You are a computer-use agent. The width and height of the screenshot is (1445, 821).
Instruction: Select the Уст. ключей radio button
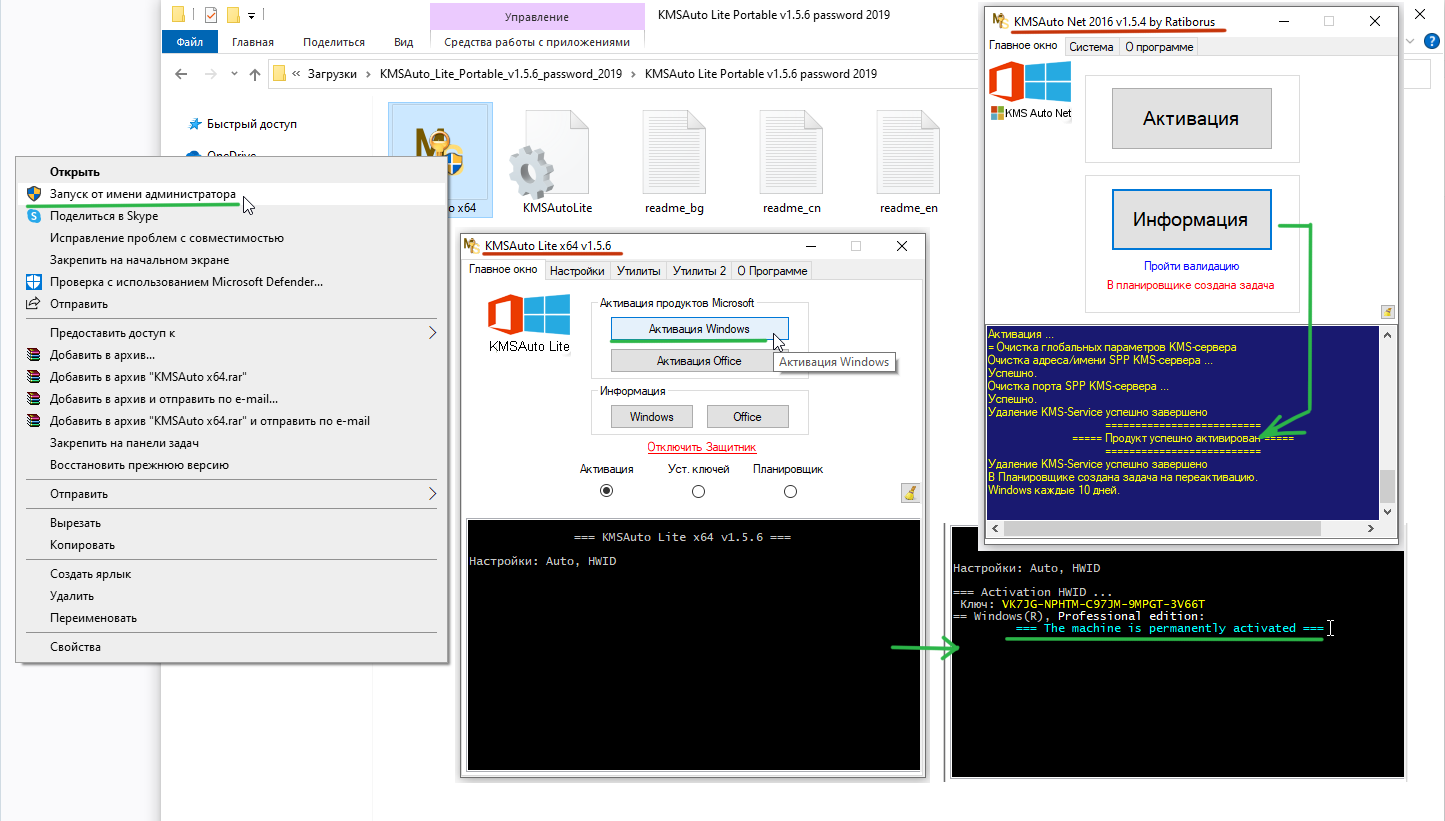(698, 491)
